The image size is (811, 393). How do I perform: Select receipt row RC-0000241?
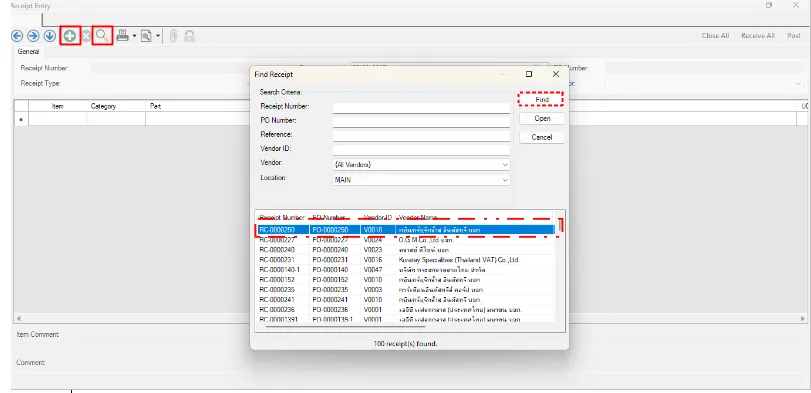pos(405,299)
